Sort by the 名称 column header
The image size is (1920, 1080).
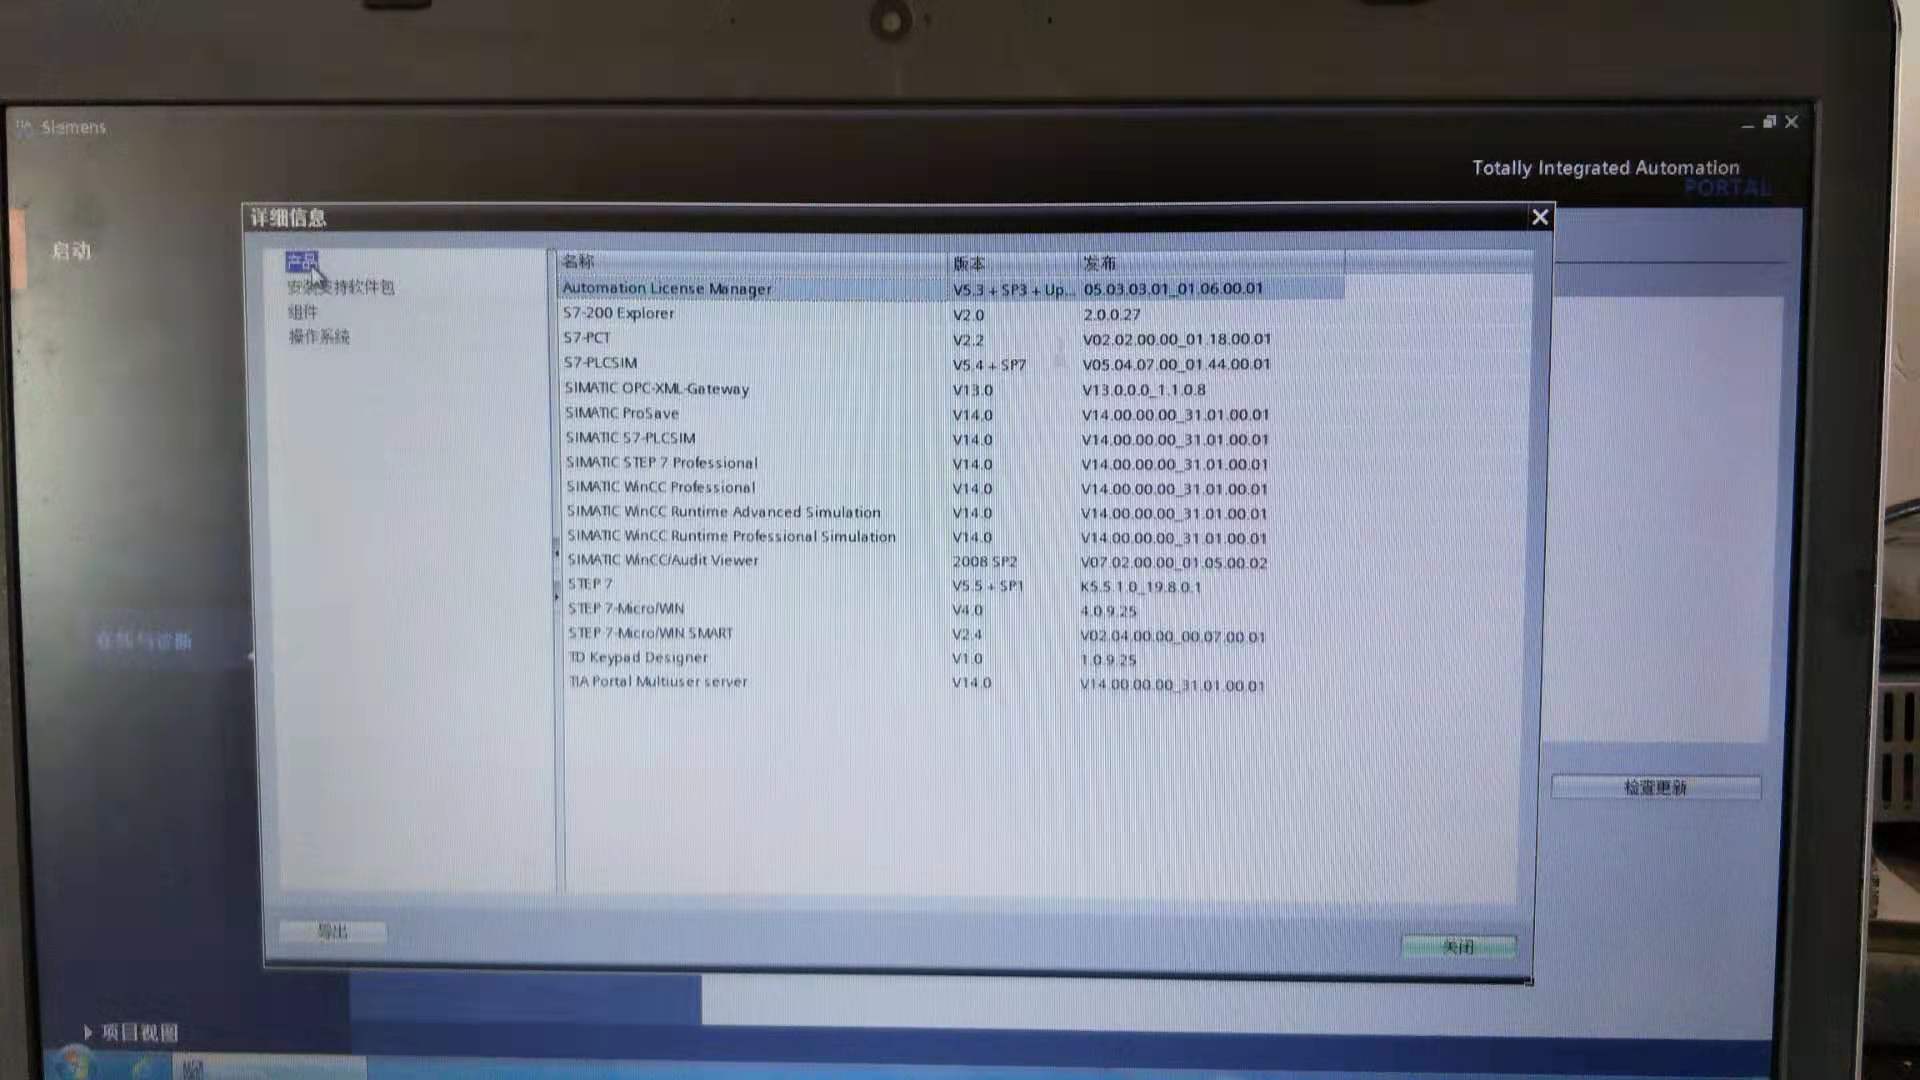click(x=578, y=262)
